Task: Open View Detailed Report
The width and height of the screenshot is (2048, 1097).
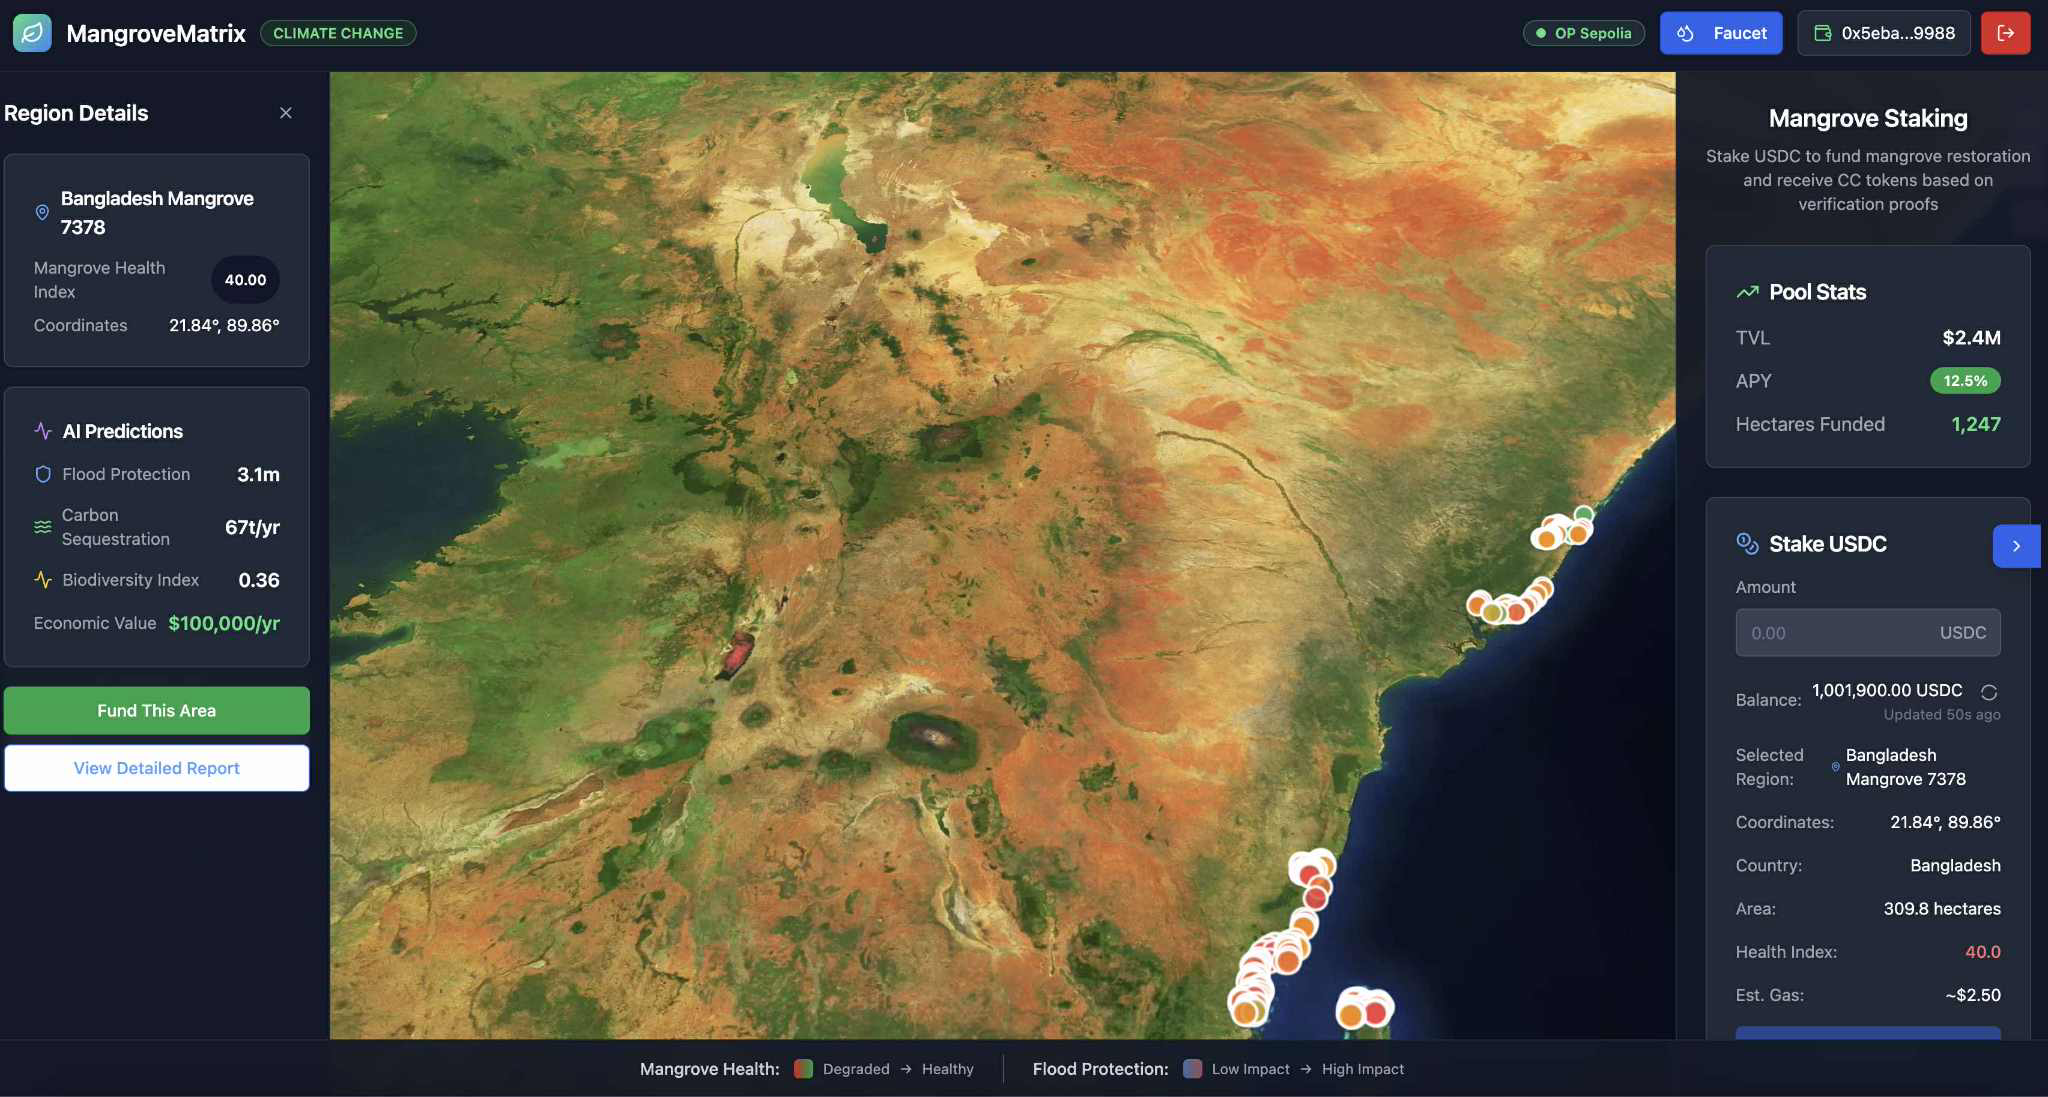Action: (157, 768)
